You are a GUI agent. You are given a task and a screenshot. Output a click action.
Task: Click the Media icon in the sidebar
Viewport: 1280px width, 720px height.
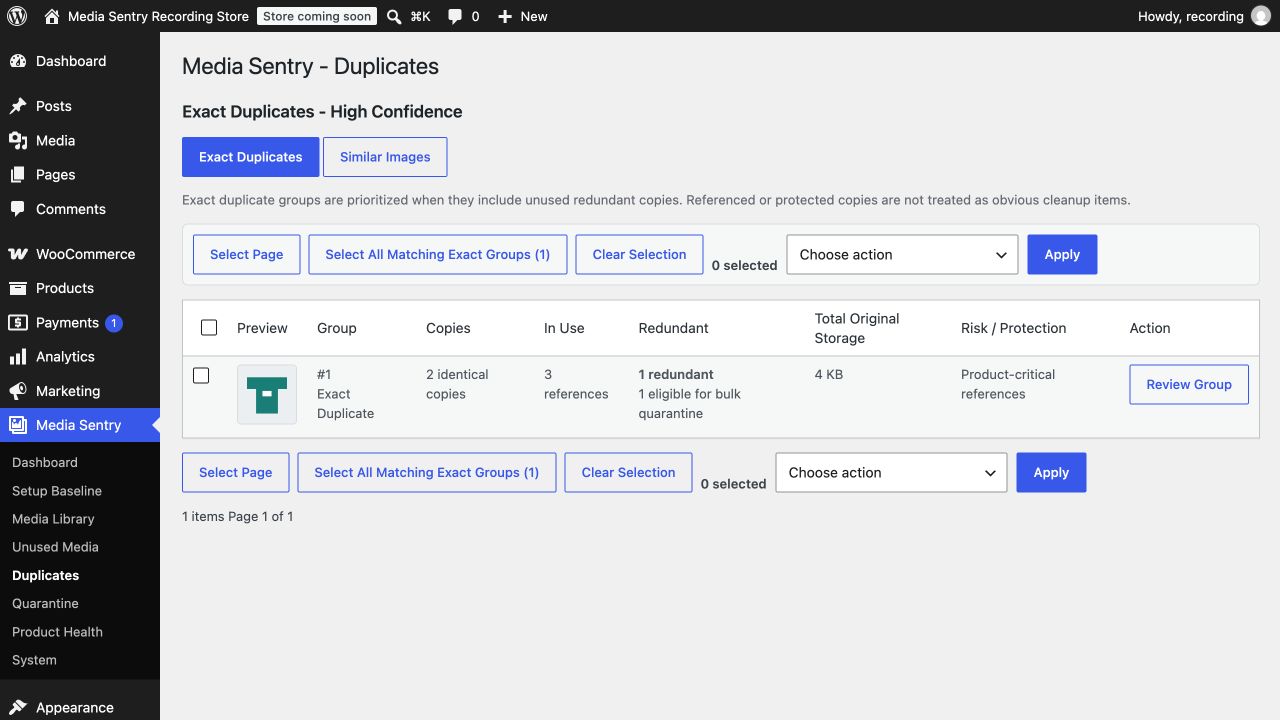(x=18, y=140)
